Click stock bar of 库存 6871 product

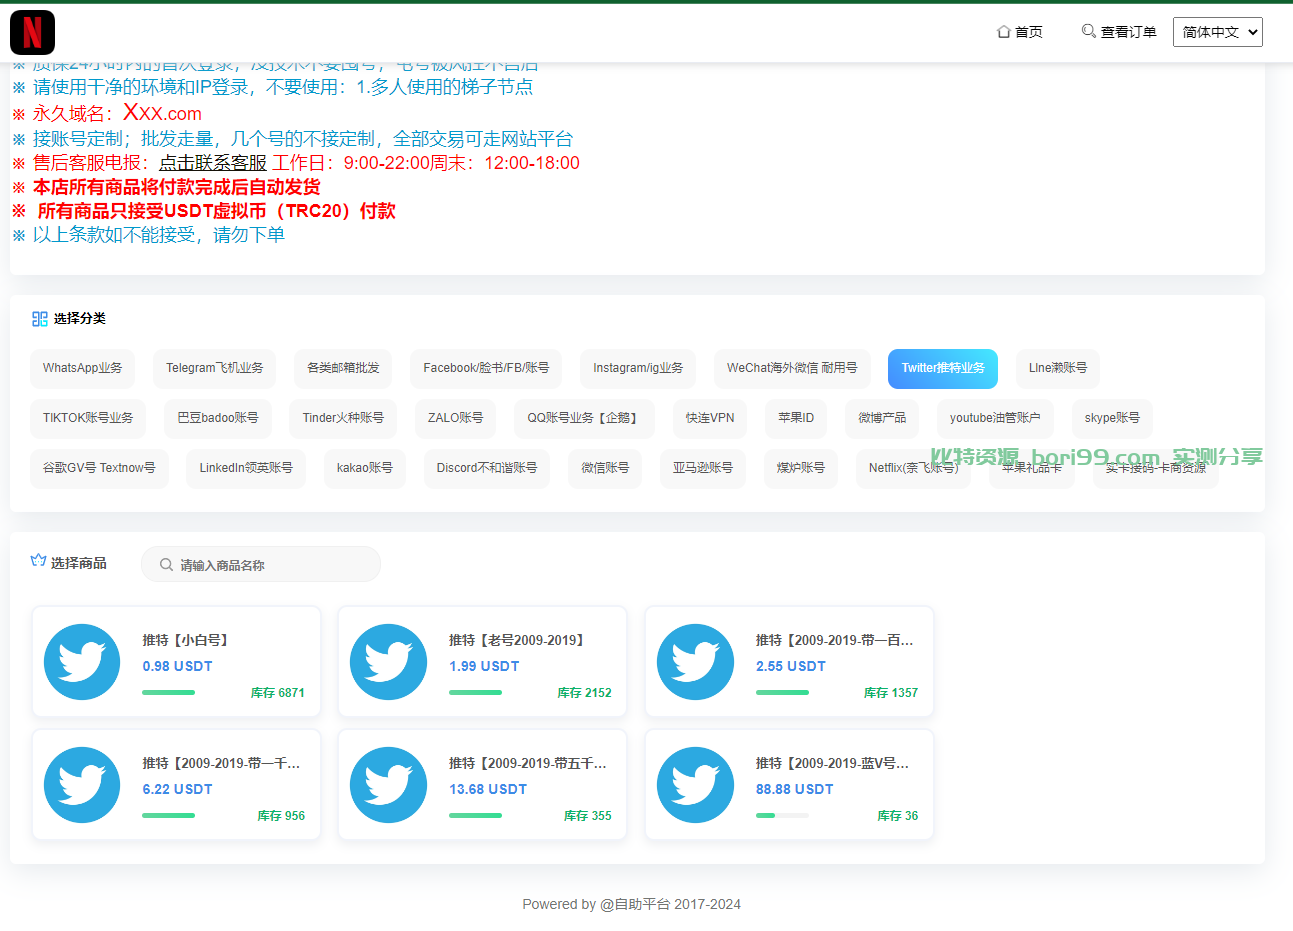pyautogui.click(x=168, y=692)
